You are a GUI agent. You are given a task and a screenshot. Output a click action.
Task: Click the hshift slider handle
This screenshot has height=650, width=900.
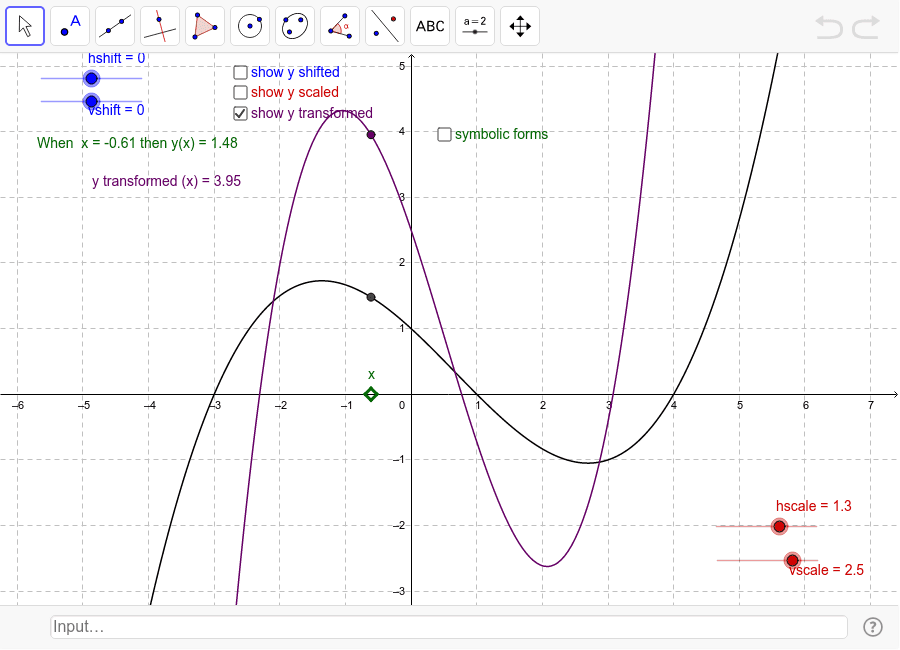(91, 78)
